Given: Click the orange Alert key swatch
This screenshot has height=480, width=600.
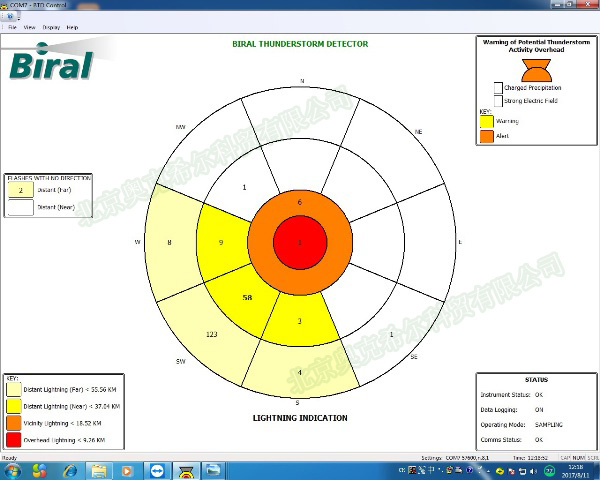Looking at the screenshot, I should (x=487, y=136).
